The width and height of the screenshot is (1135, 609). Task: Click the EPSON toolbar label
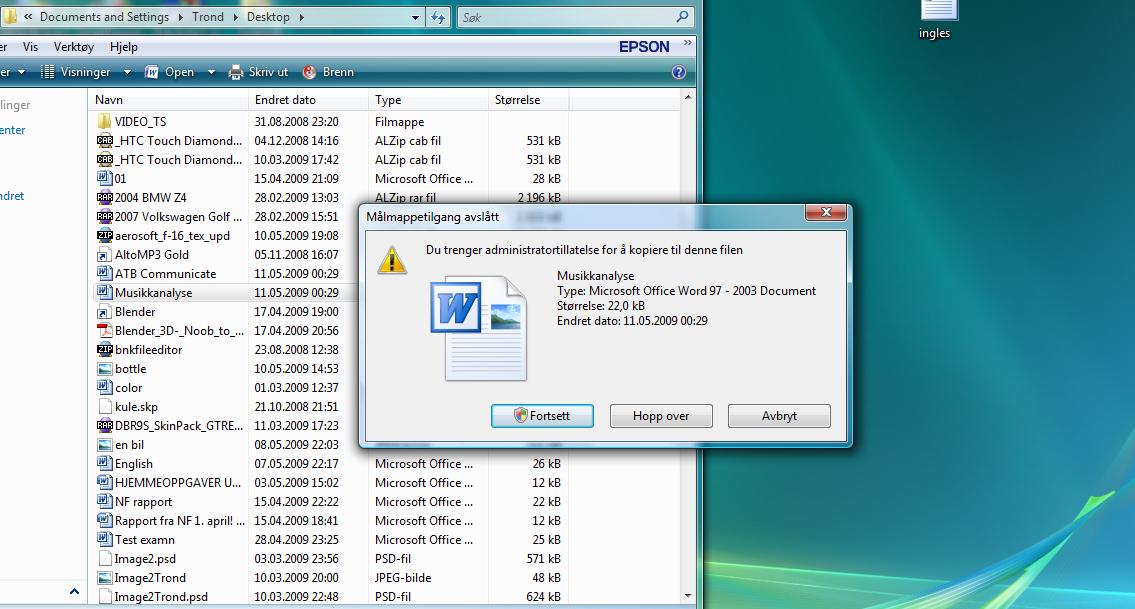pos(644,47)
